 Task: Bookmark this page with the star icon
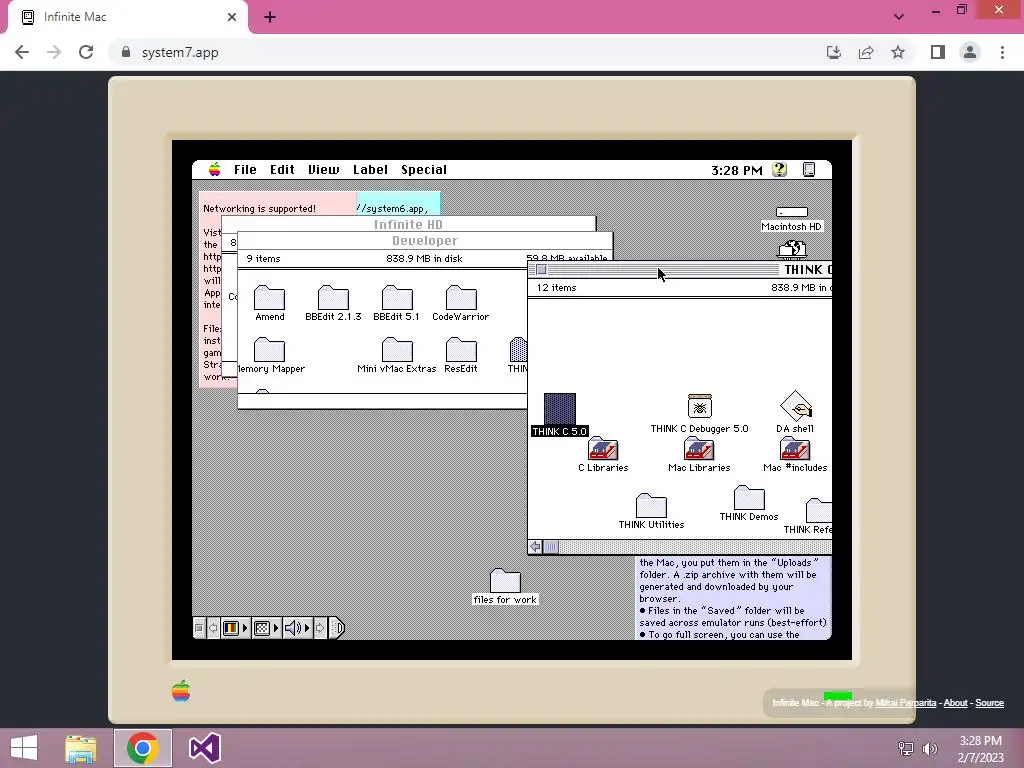pyautogui.click(x=898, y=52)
